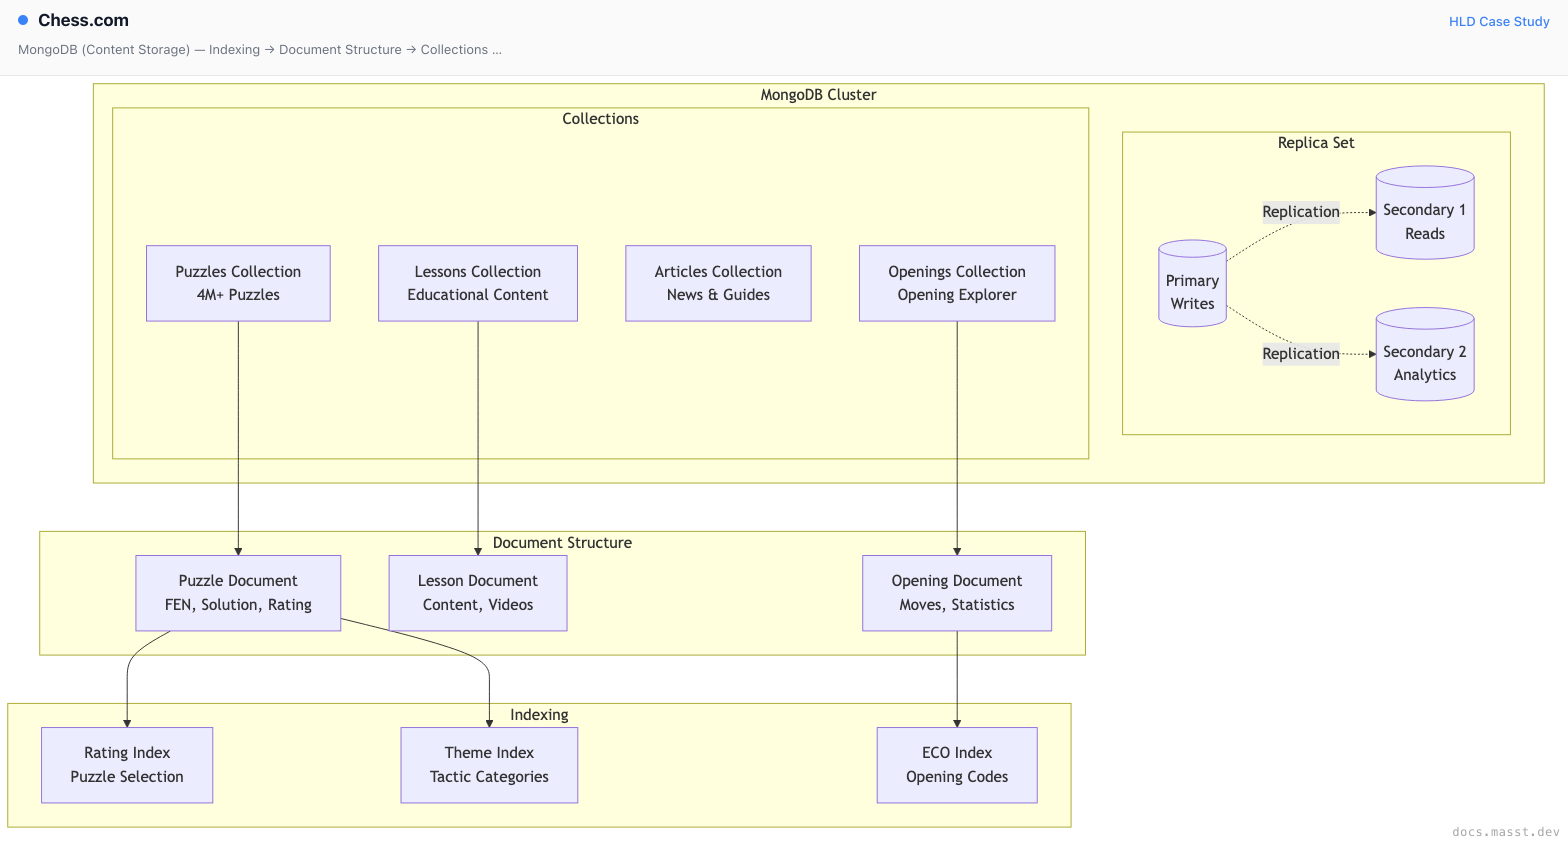Click the Document Structure group title
The image size is (1568, 844).
tap(562, 543)
